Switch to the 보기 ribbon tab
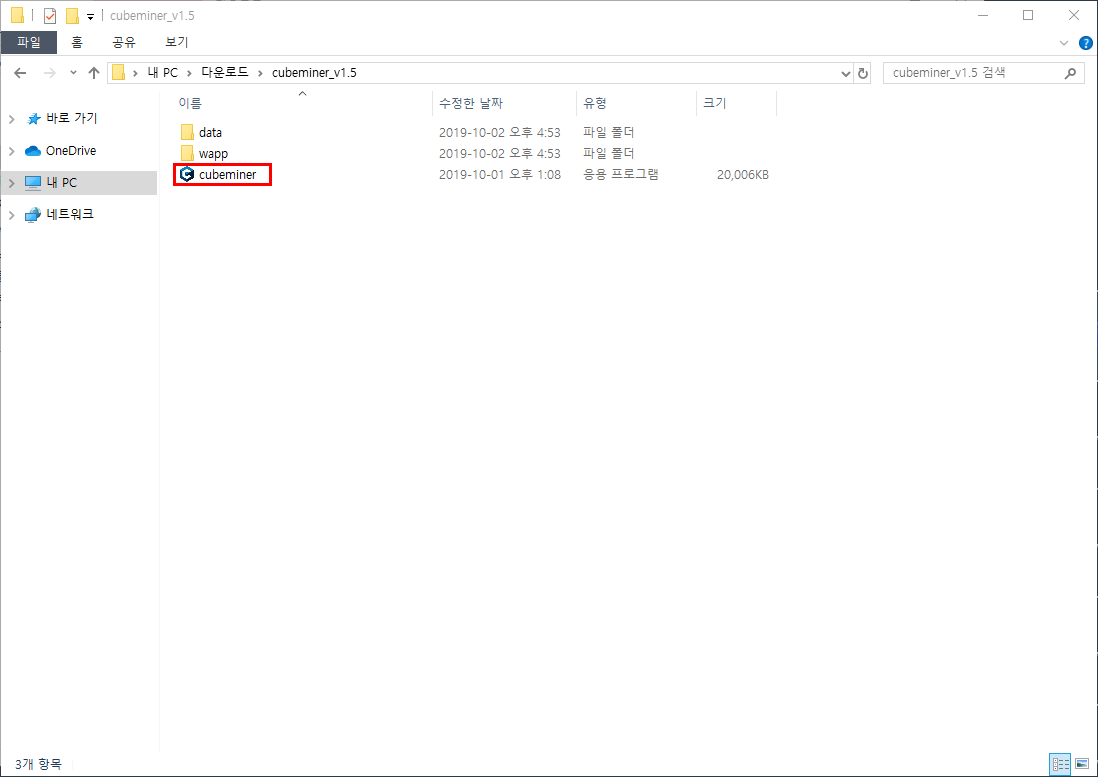This screenshot has width=1098, height=777. 176,42
